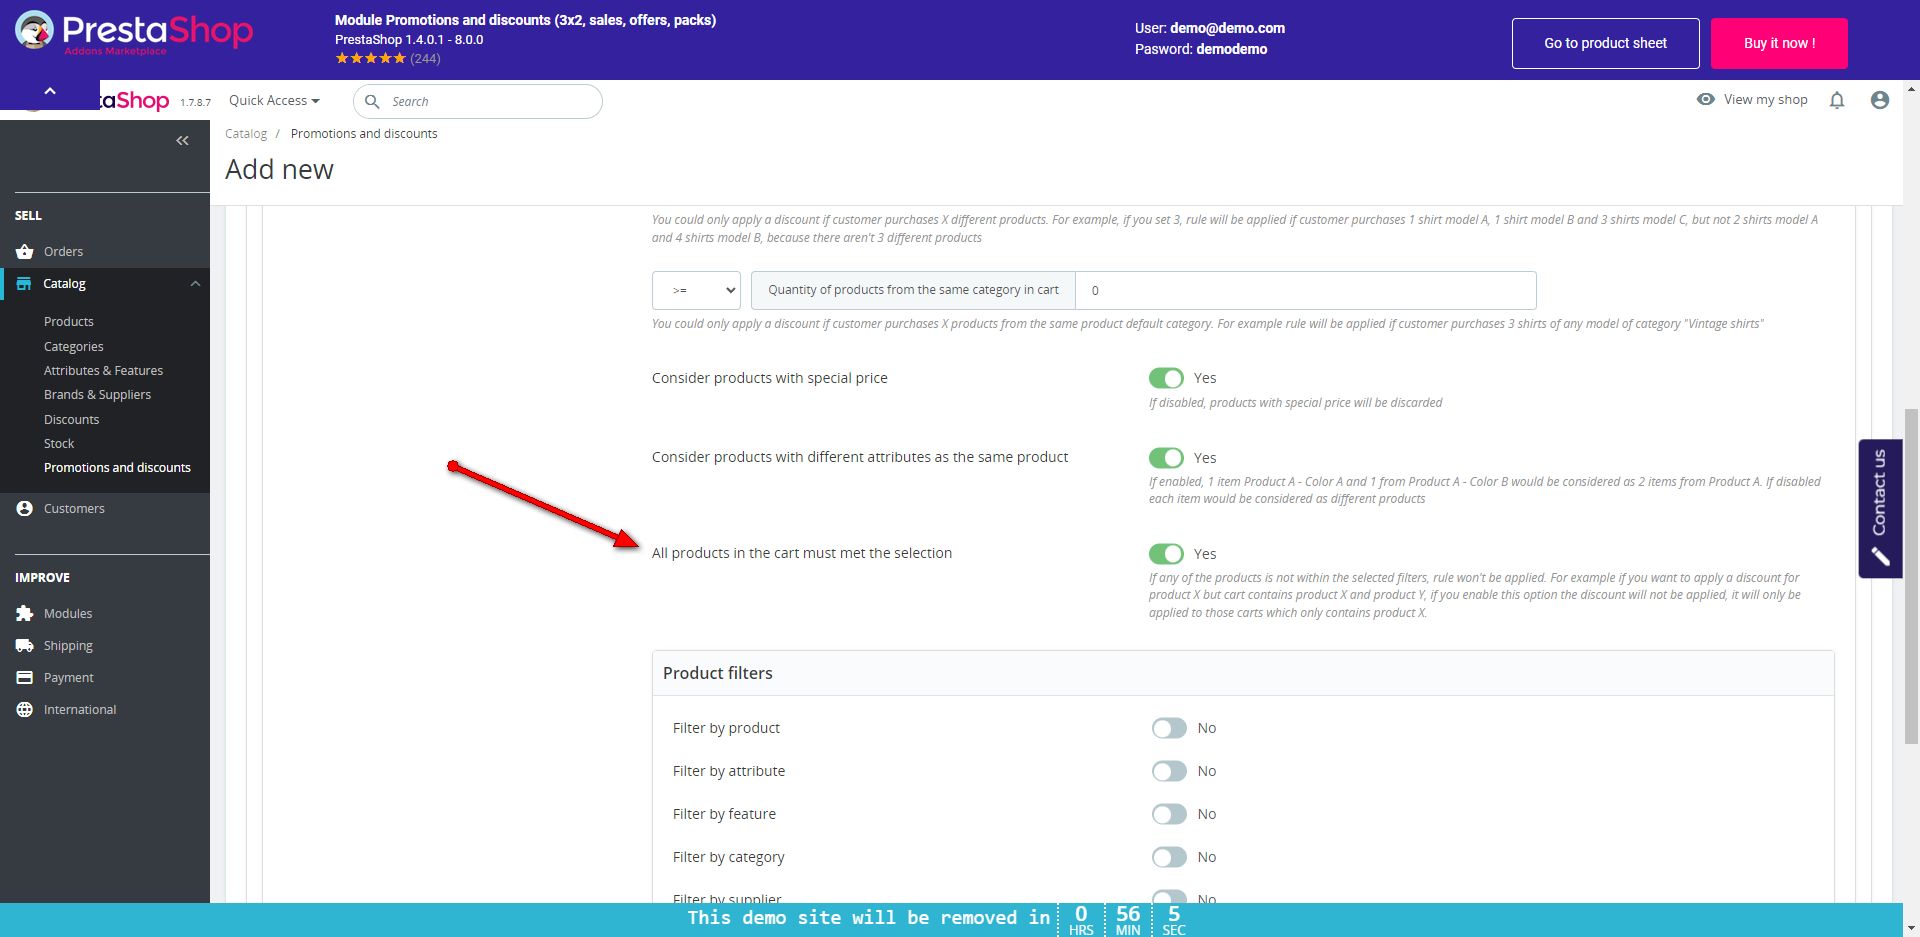This screenshot has width=1920, height=937.
Task: Click the Buy it now button
Action: click(1779, 43)
